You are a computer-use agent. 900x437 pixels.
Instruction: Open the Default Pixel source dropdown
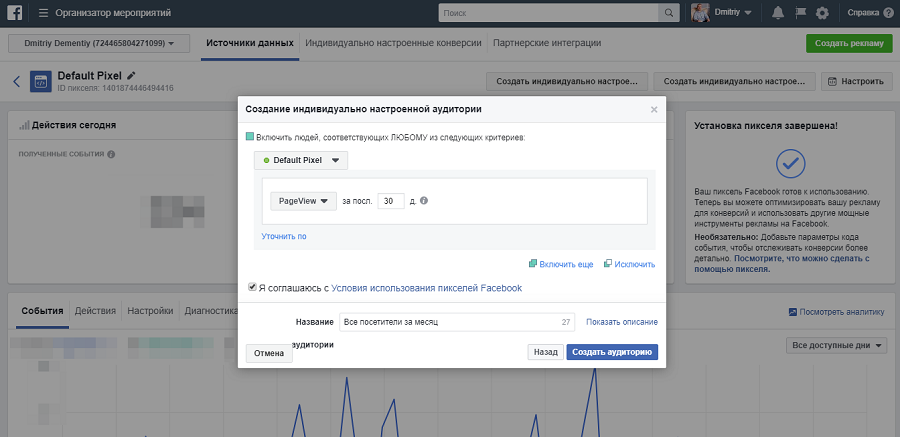coord(301,160)
